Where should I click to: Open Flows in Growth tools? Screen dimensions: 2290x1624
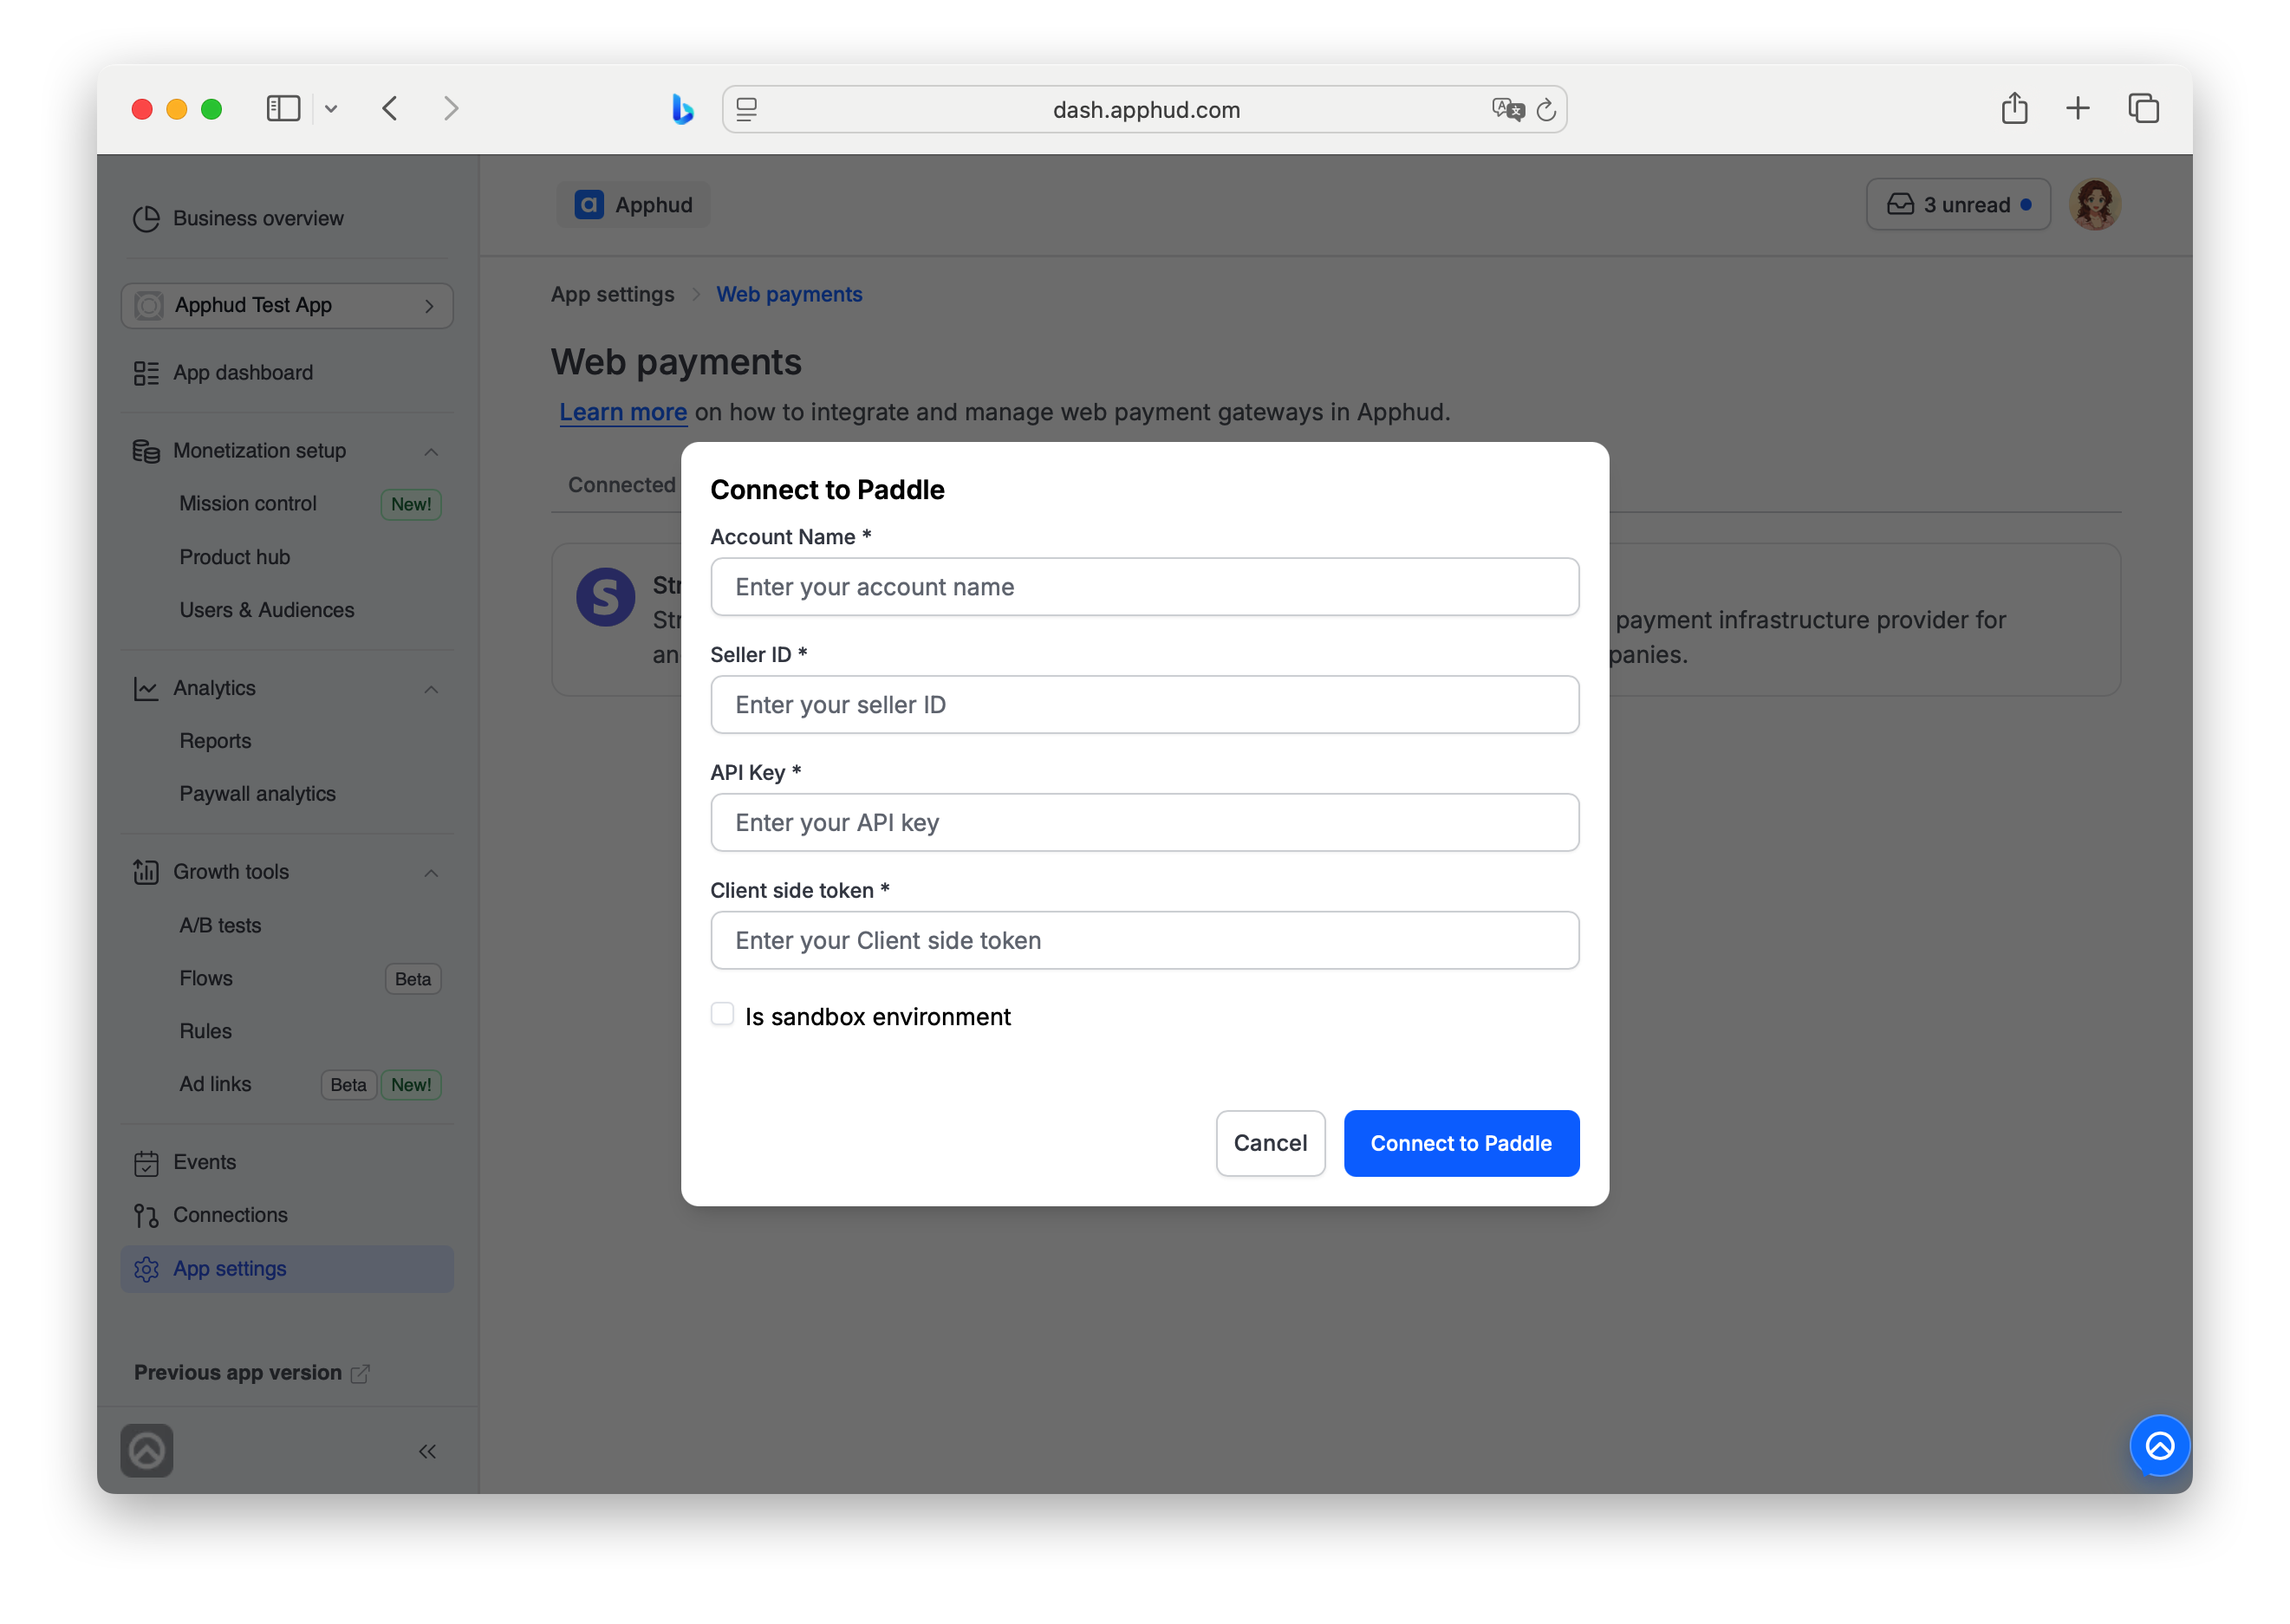tap(205, 978)
